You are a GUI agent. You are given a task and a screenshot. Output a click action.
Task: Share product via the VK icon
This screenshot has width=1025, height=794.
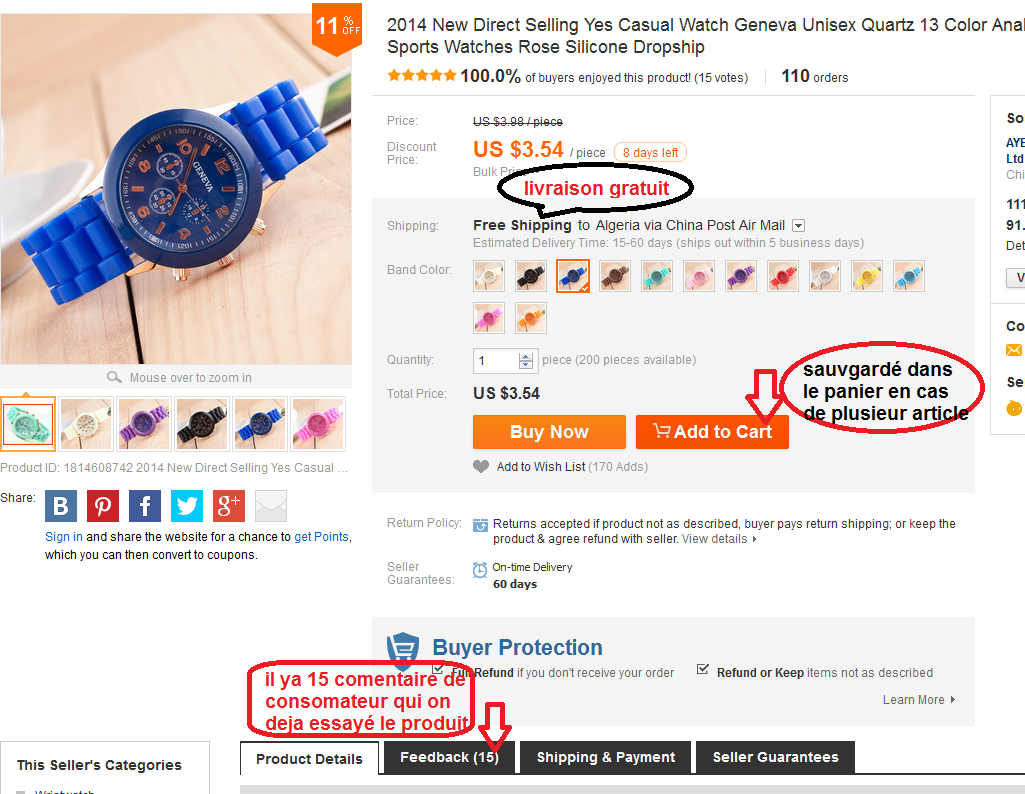(x=61, y=506)
